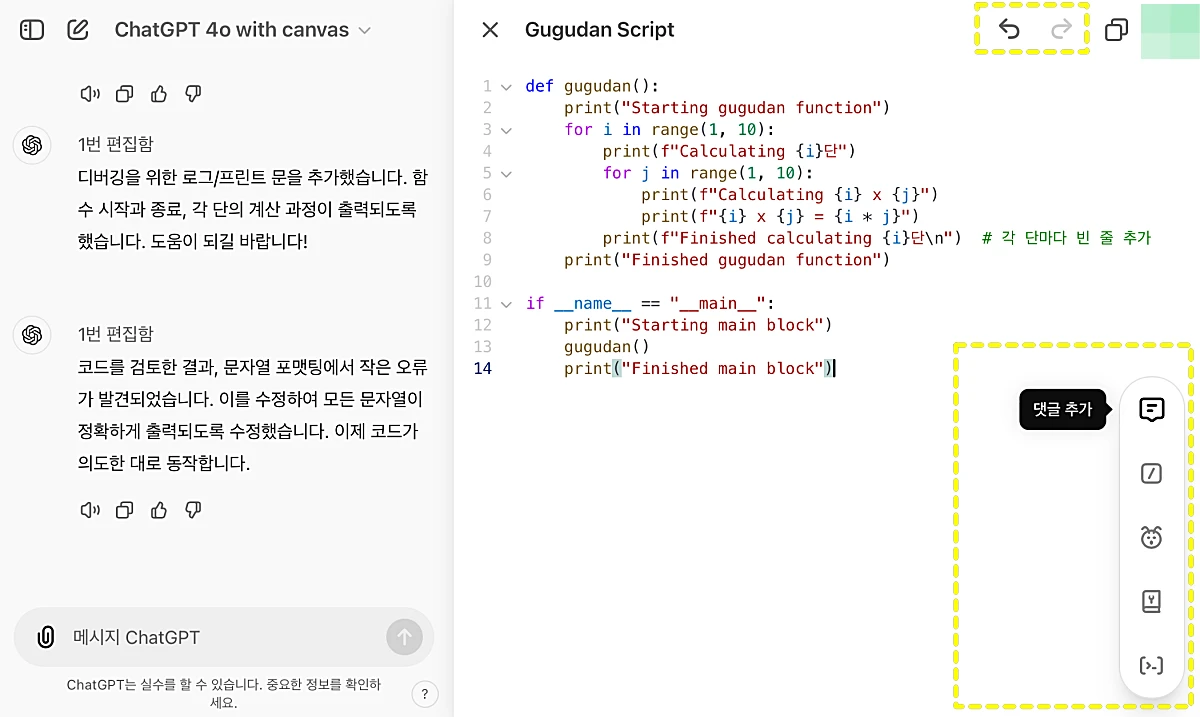Click line 6 print Calculating {i} x {j}

pyautogui.click(x=790, y=195)
